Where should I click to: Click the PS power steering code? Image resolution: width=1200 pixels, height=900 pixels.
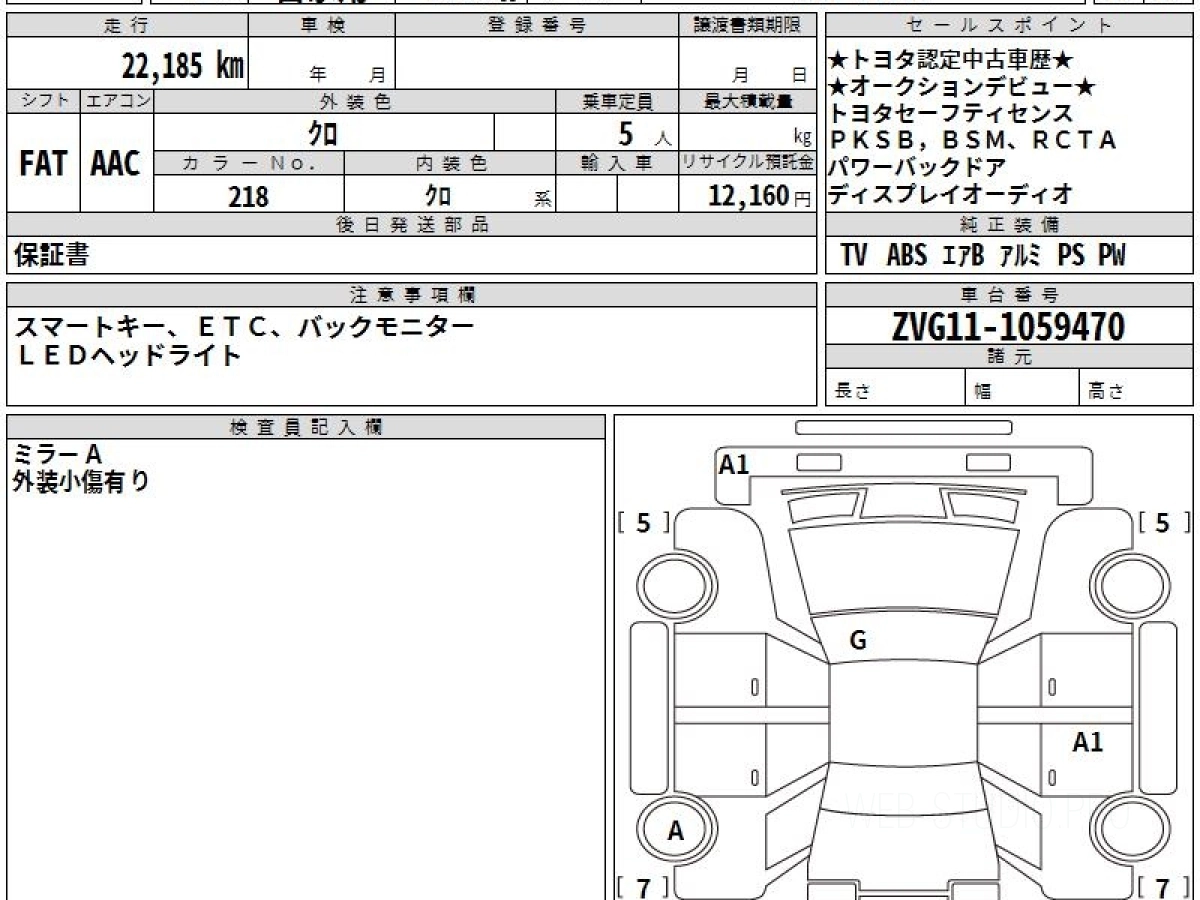(x=1071, y=256)
